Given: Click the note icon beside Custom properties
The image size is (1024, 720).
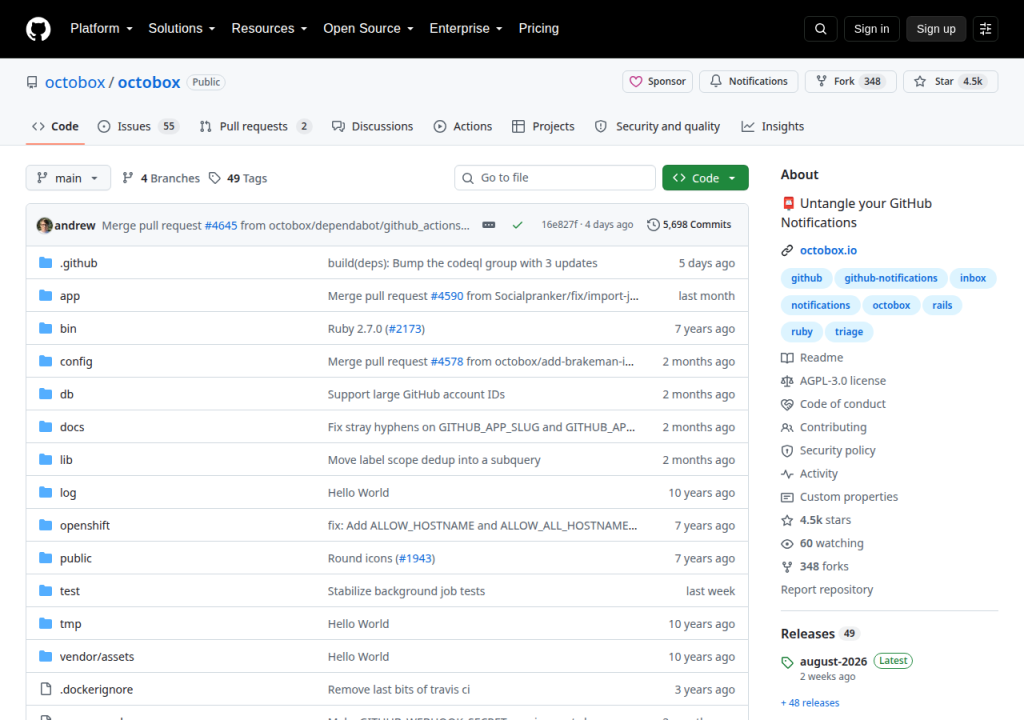Looking at the screenshot, I should pos(787,497).
